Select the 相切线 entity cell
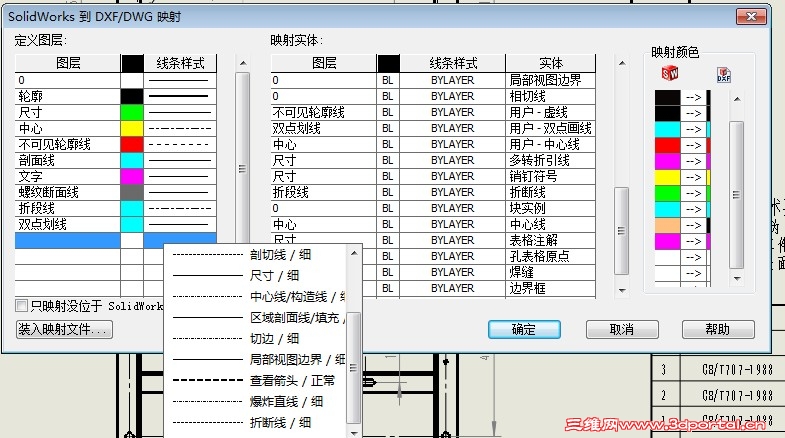This screenshot has width=785, height=438. pos(551,96)
